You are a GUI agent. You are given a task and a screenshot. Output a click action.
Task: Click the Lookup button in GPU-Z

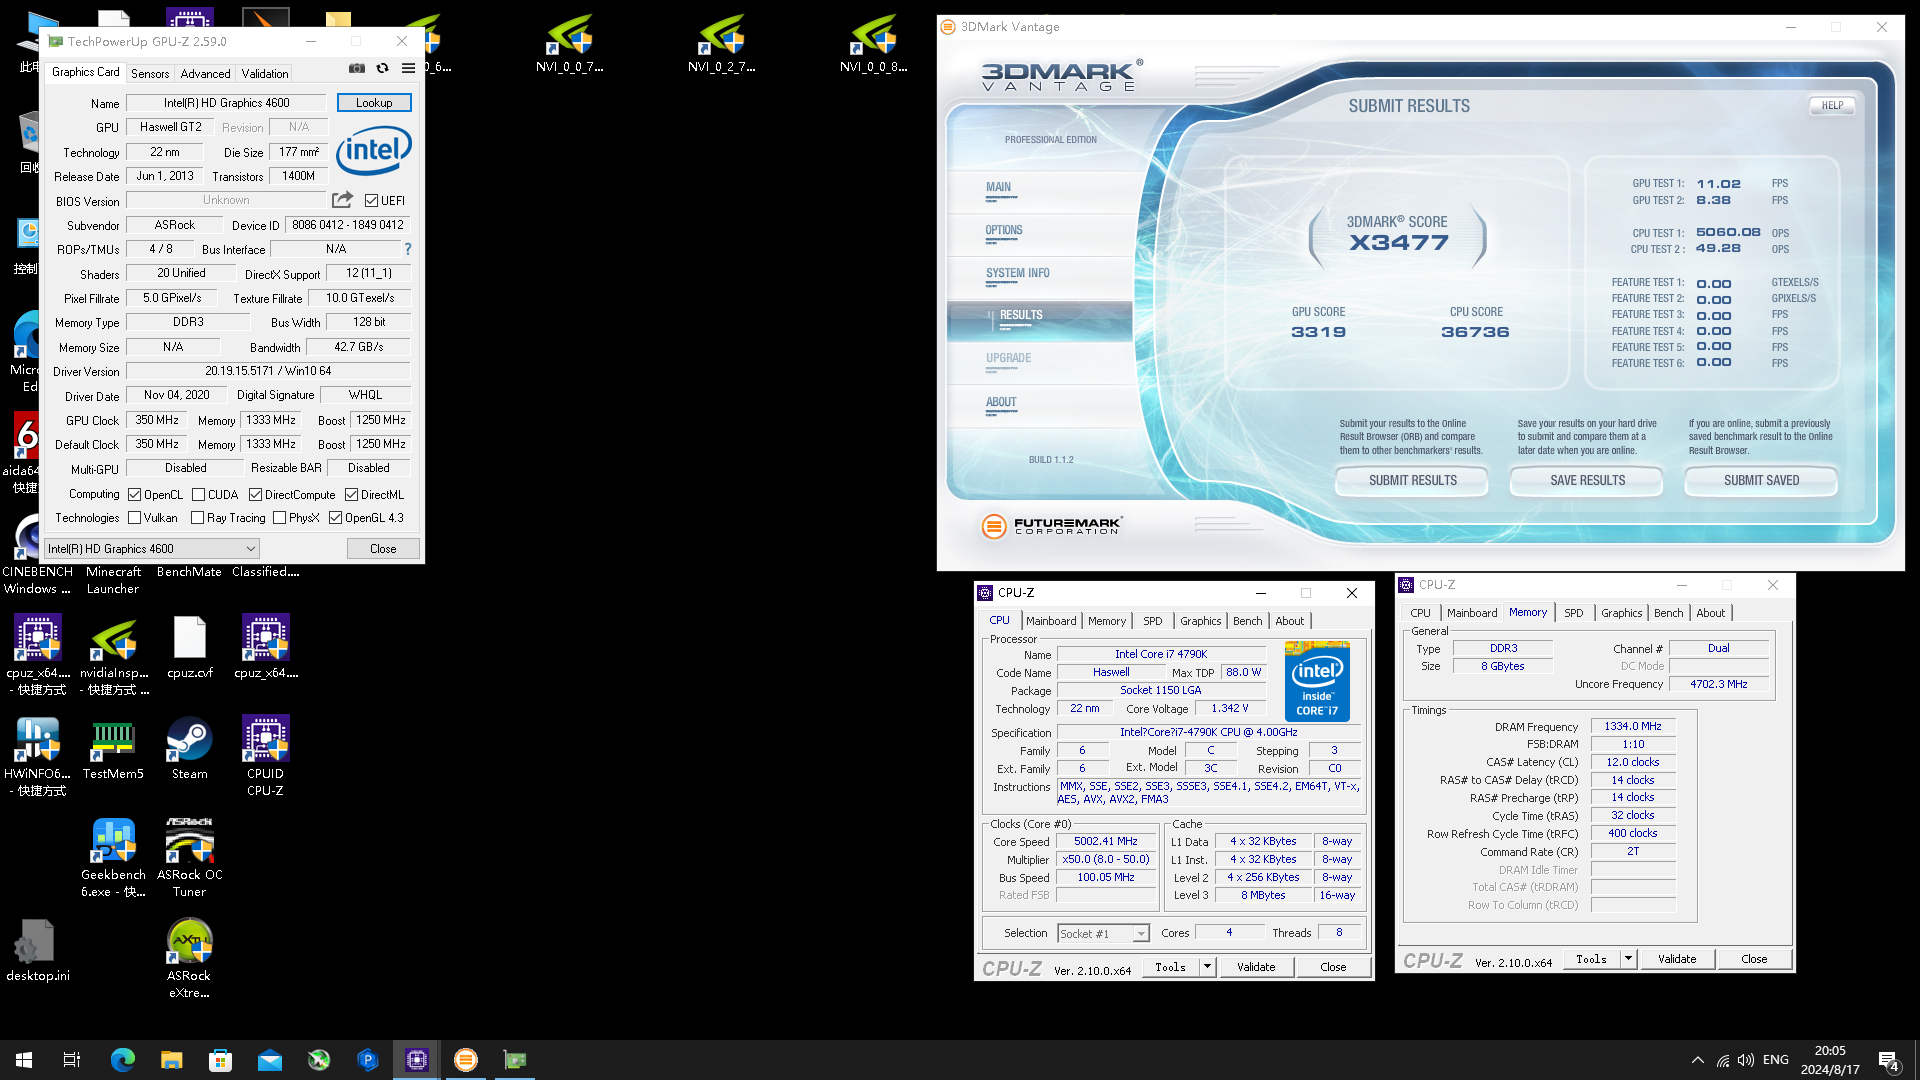tap(374, 102)
